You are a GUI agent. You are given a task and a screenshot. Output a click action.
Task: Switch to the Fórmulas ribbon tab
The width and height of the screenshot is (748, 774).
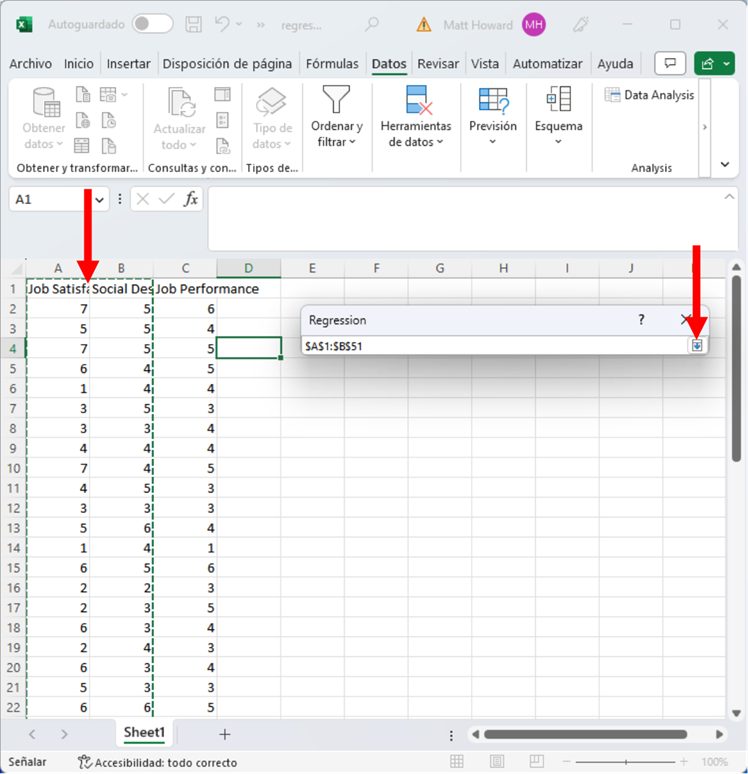point(333,64)
